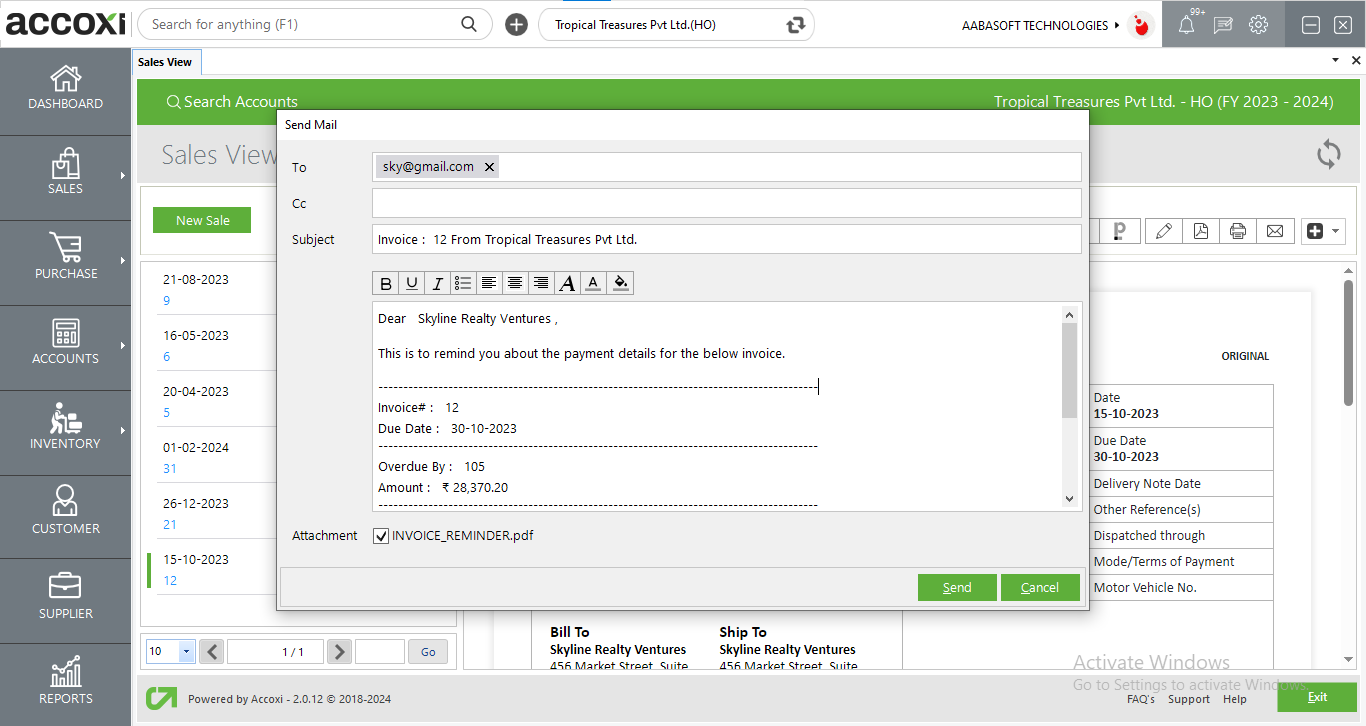The image size is (1366, 726).
Task: Click into the Cc input field
Action: [x=726, y=203]
